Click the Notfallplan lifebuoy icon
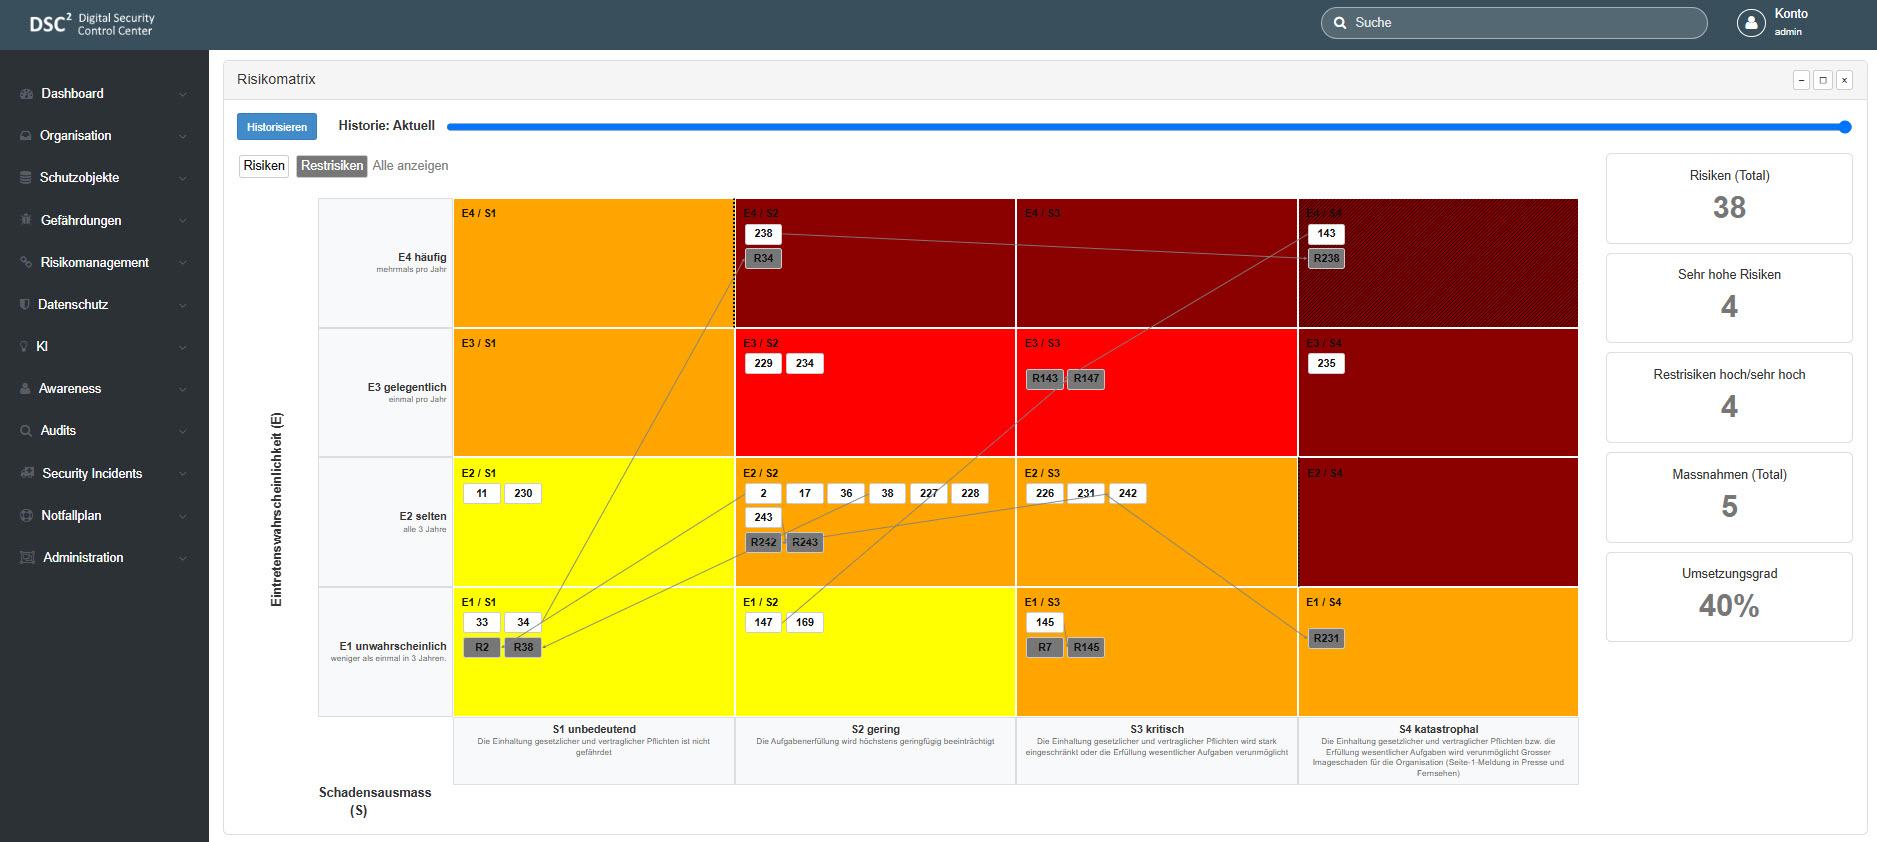 tap(26, 515)
